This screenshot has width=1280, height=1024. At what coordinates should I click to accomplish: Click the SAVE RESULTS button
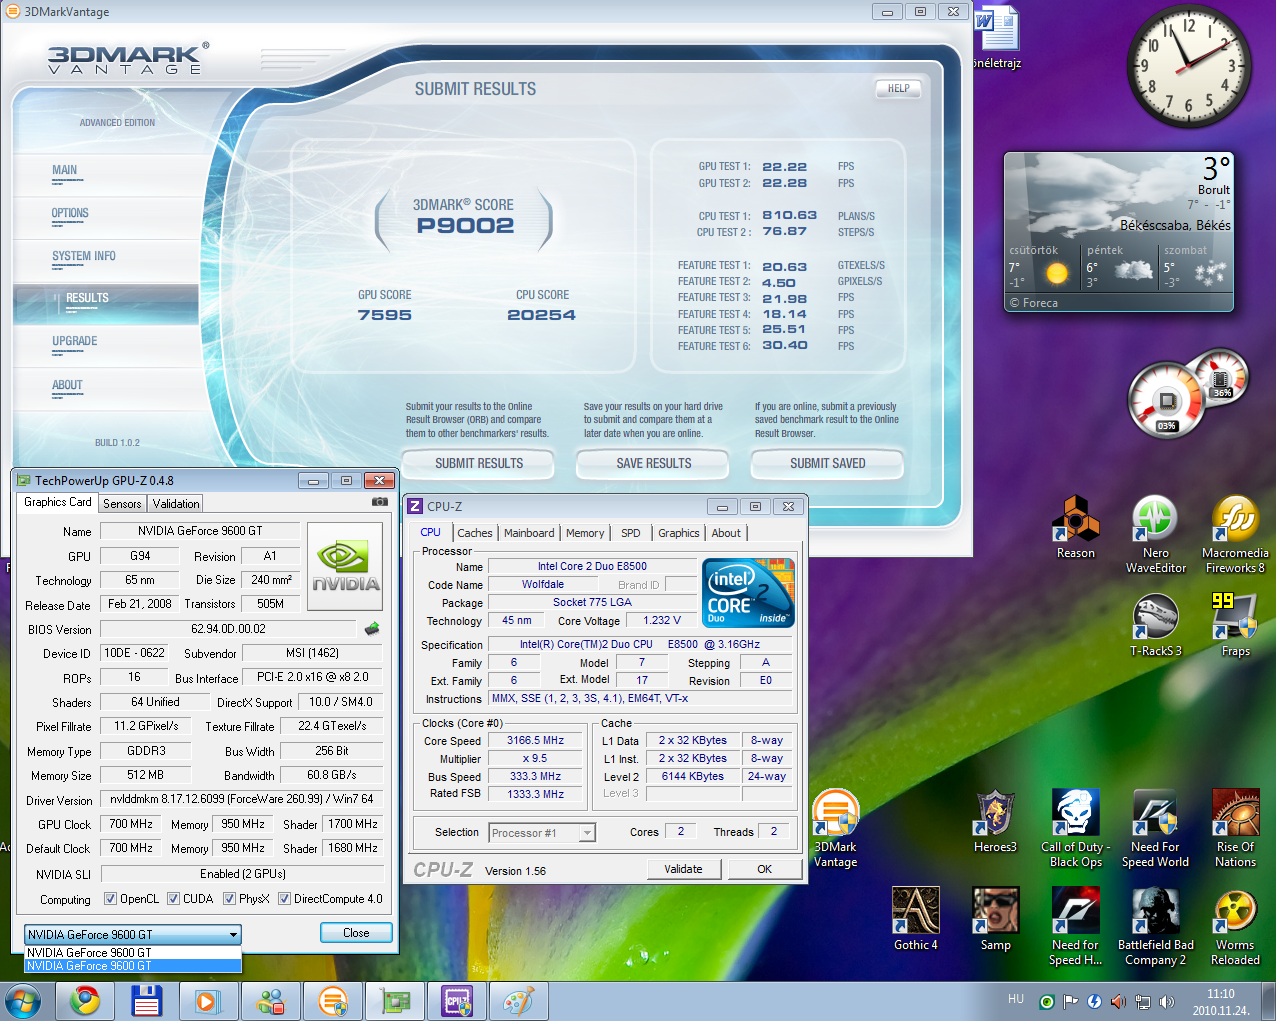pos(654,463)
